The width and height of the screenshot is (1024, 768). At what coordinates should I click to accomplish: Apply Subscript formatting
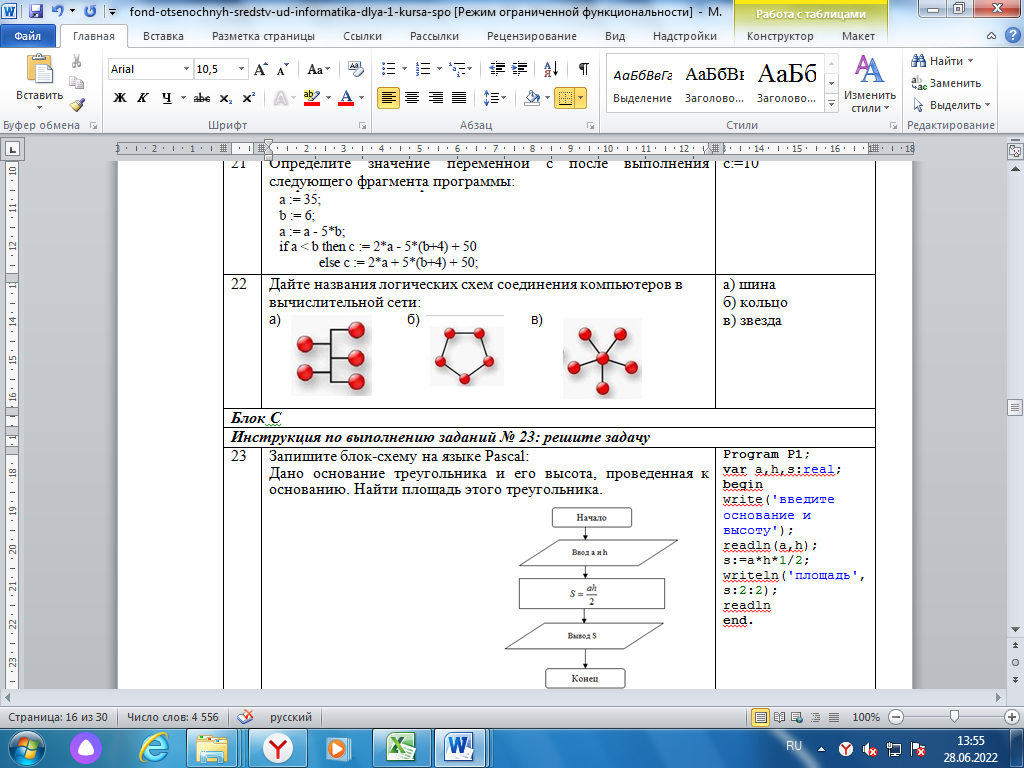click(225, 98)
